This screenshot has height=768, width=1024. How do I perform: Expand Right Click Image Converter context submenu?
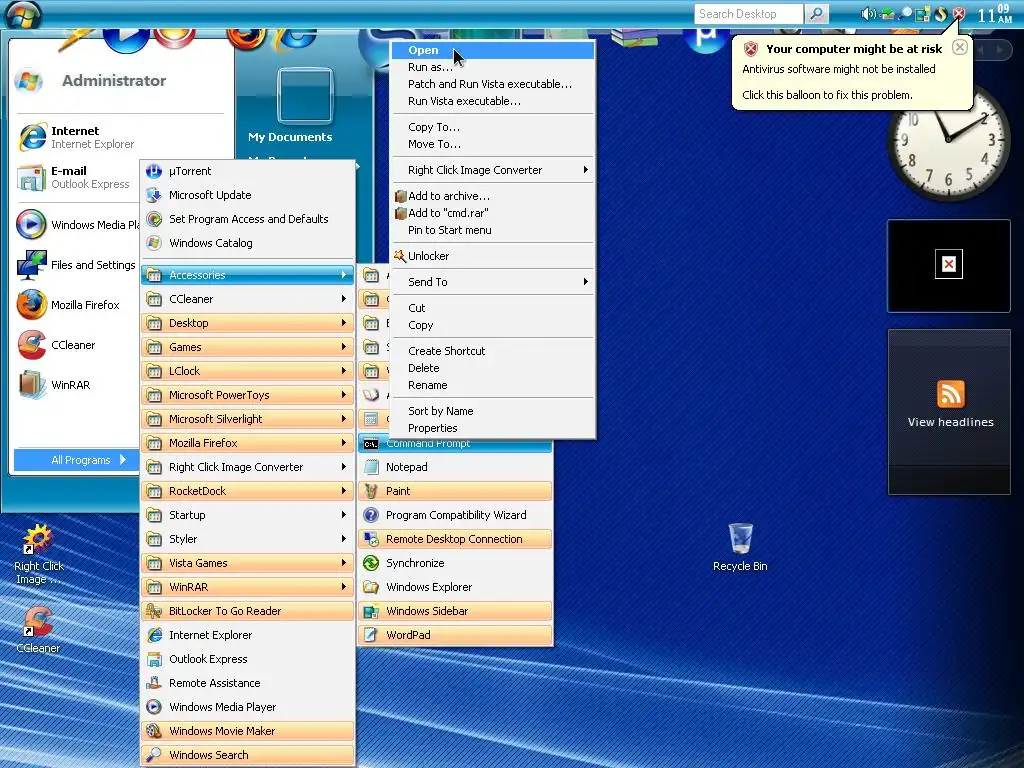[x=493, y=170]
